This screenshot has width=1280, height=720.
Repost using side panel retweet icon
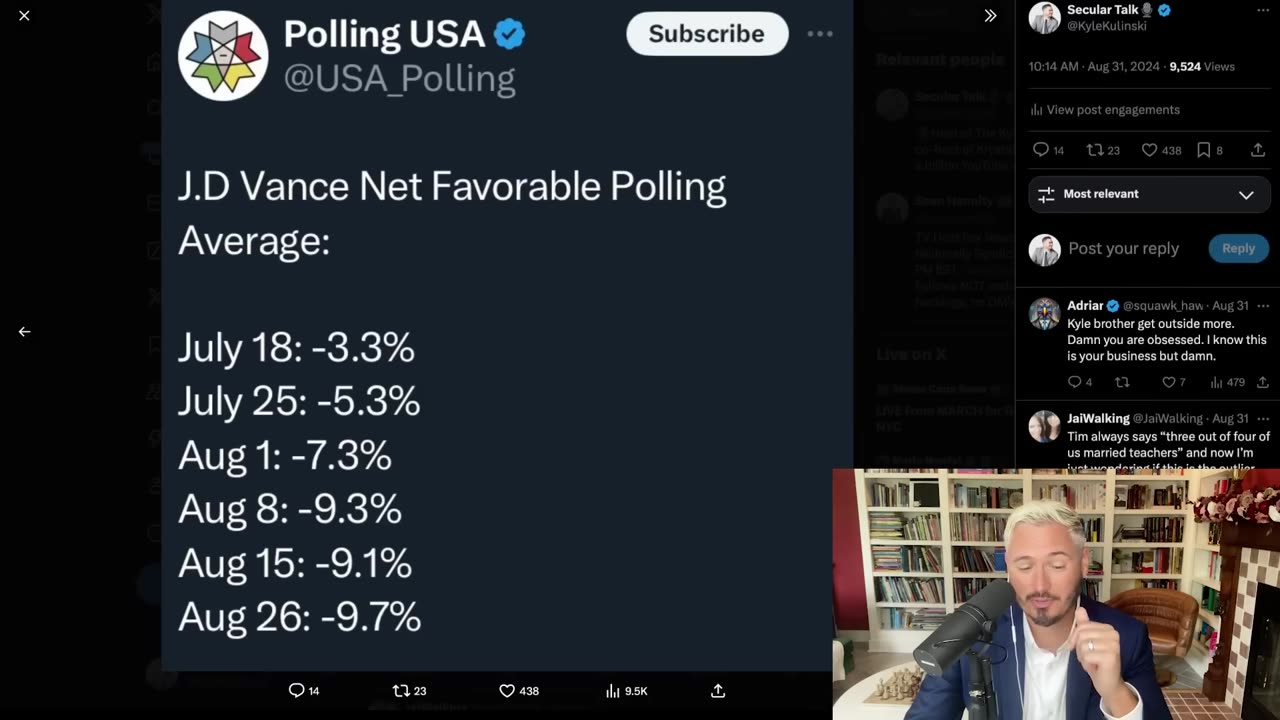[x=1095, y=150]
